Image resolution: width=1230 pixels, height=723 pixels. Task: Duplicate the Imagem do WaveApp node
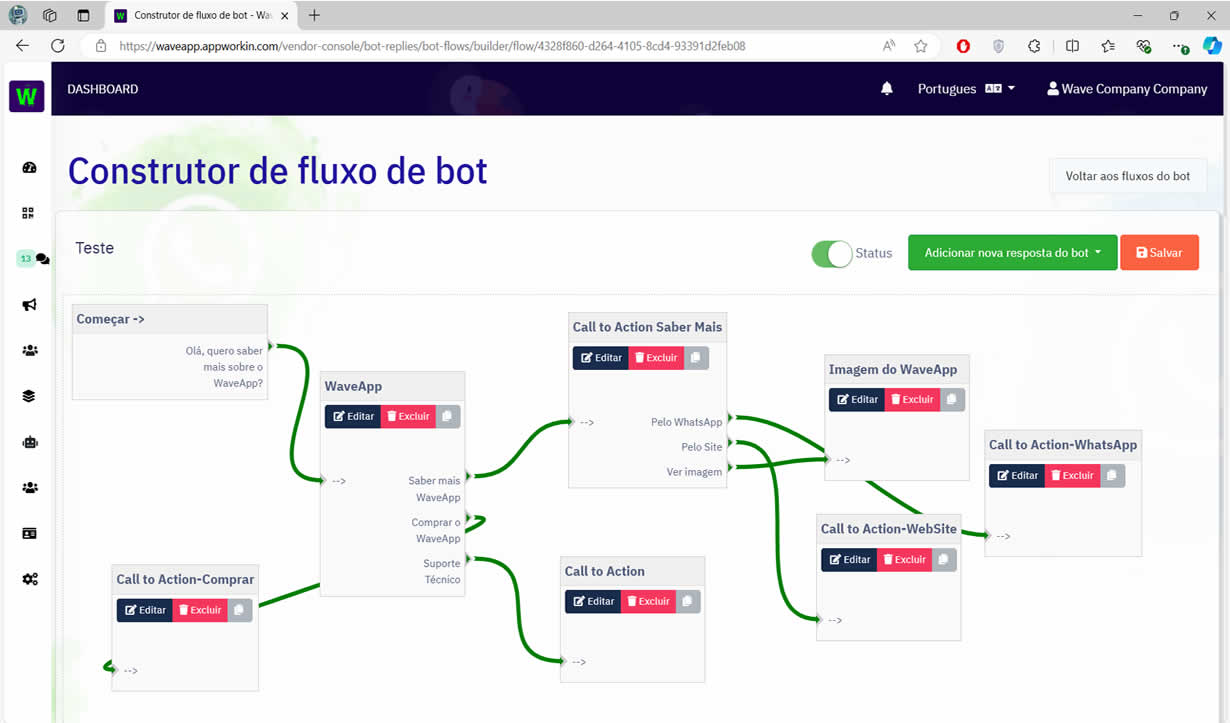952,399
